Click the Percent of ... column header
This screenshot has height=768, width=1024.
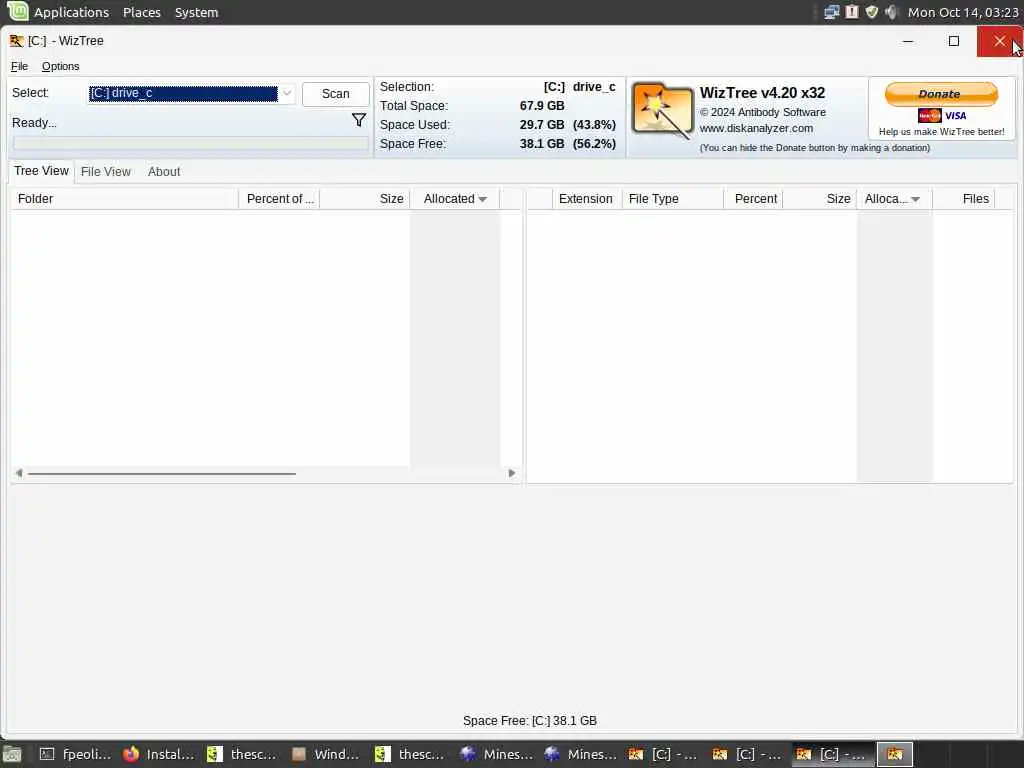(x=280, y=199)
